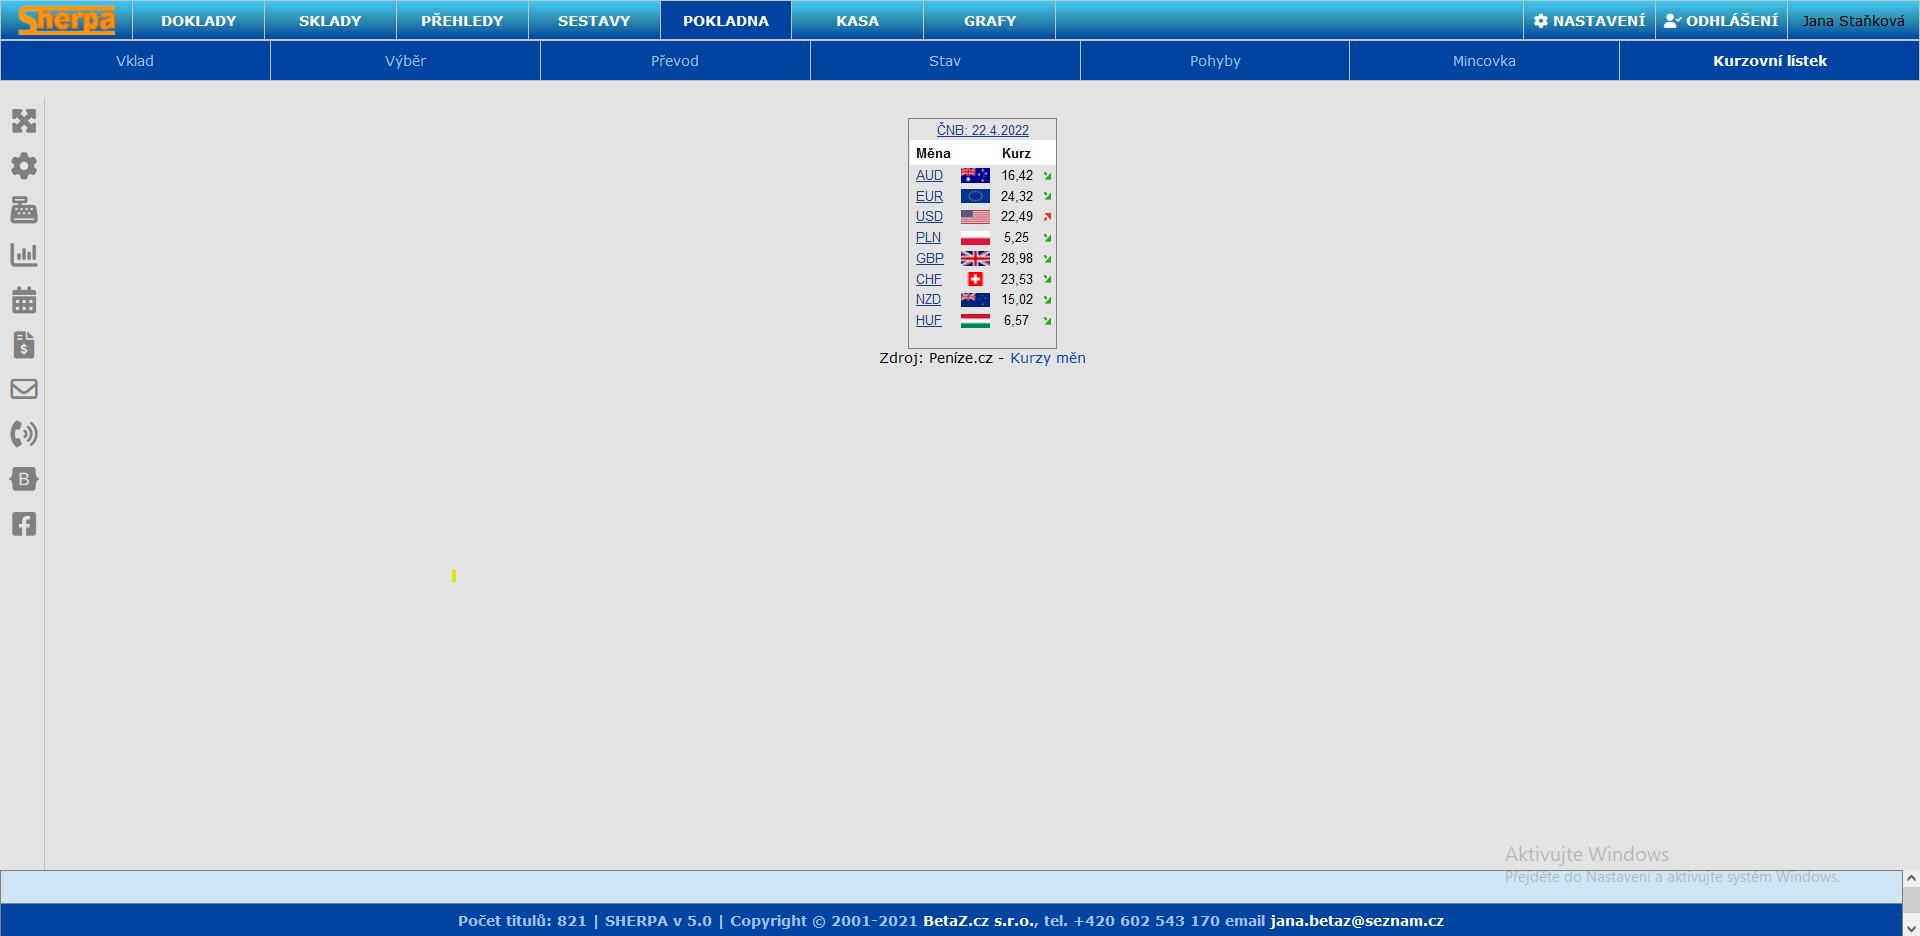Viewport: 1920px width, 936px height.
Task: Open the invoice dollar document icon
Action: click(24, 345)
